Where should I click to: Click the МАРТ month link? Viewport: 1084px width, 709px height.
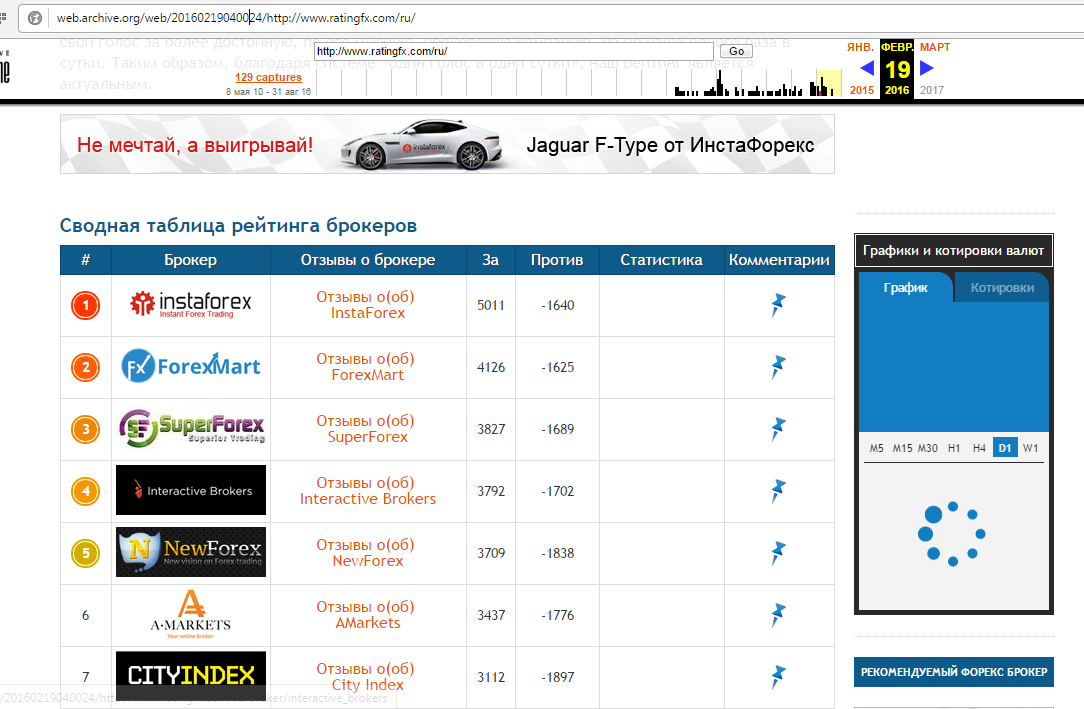(935, 47)
